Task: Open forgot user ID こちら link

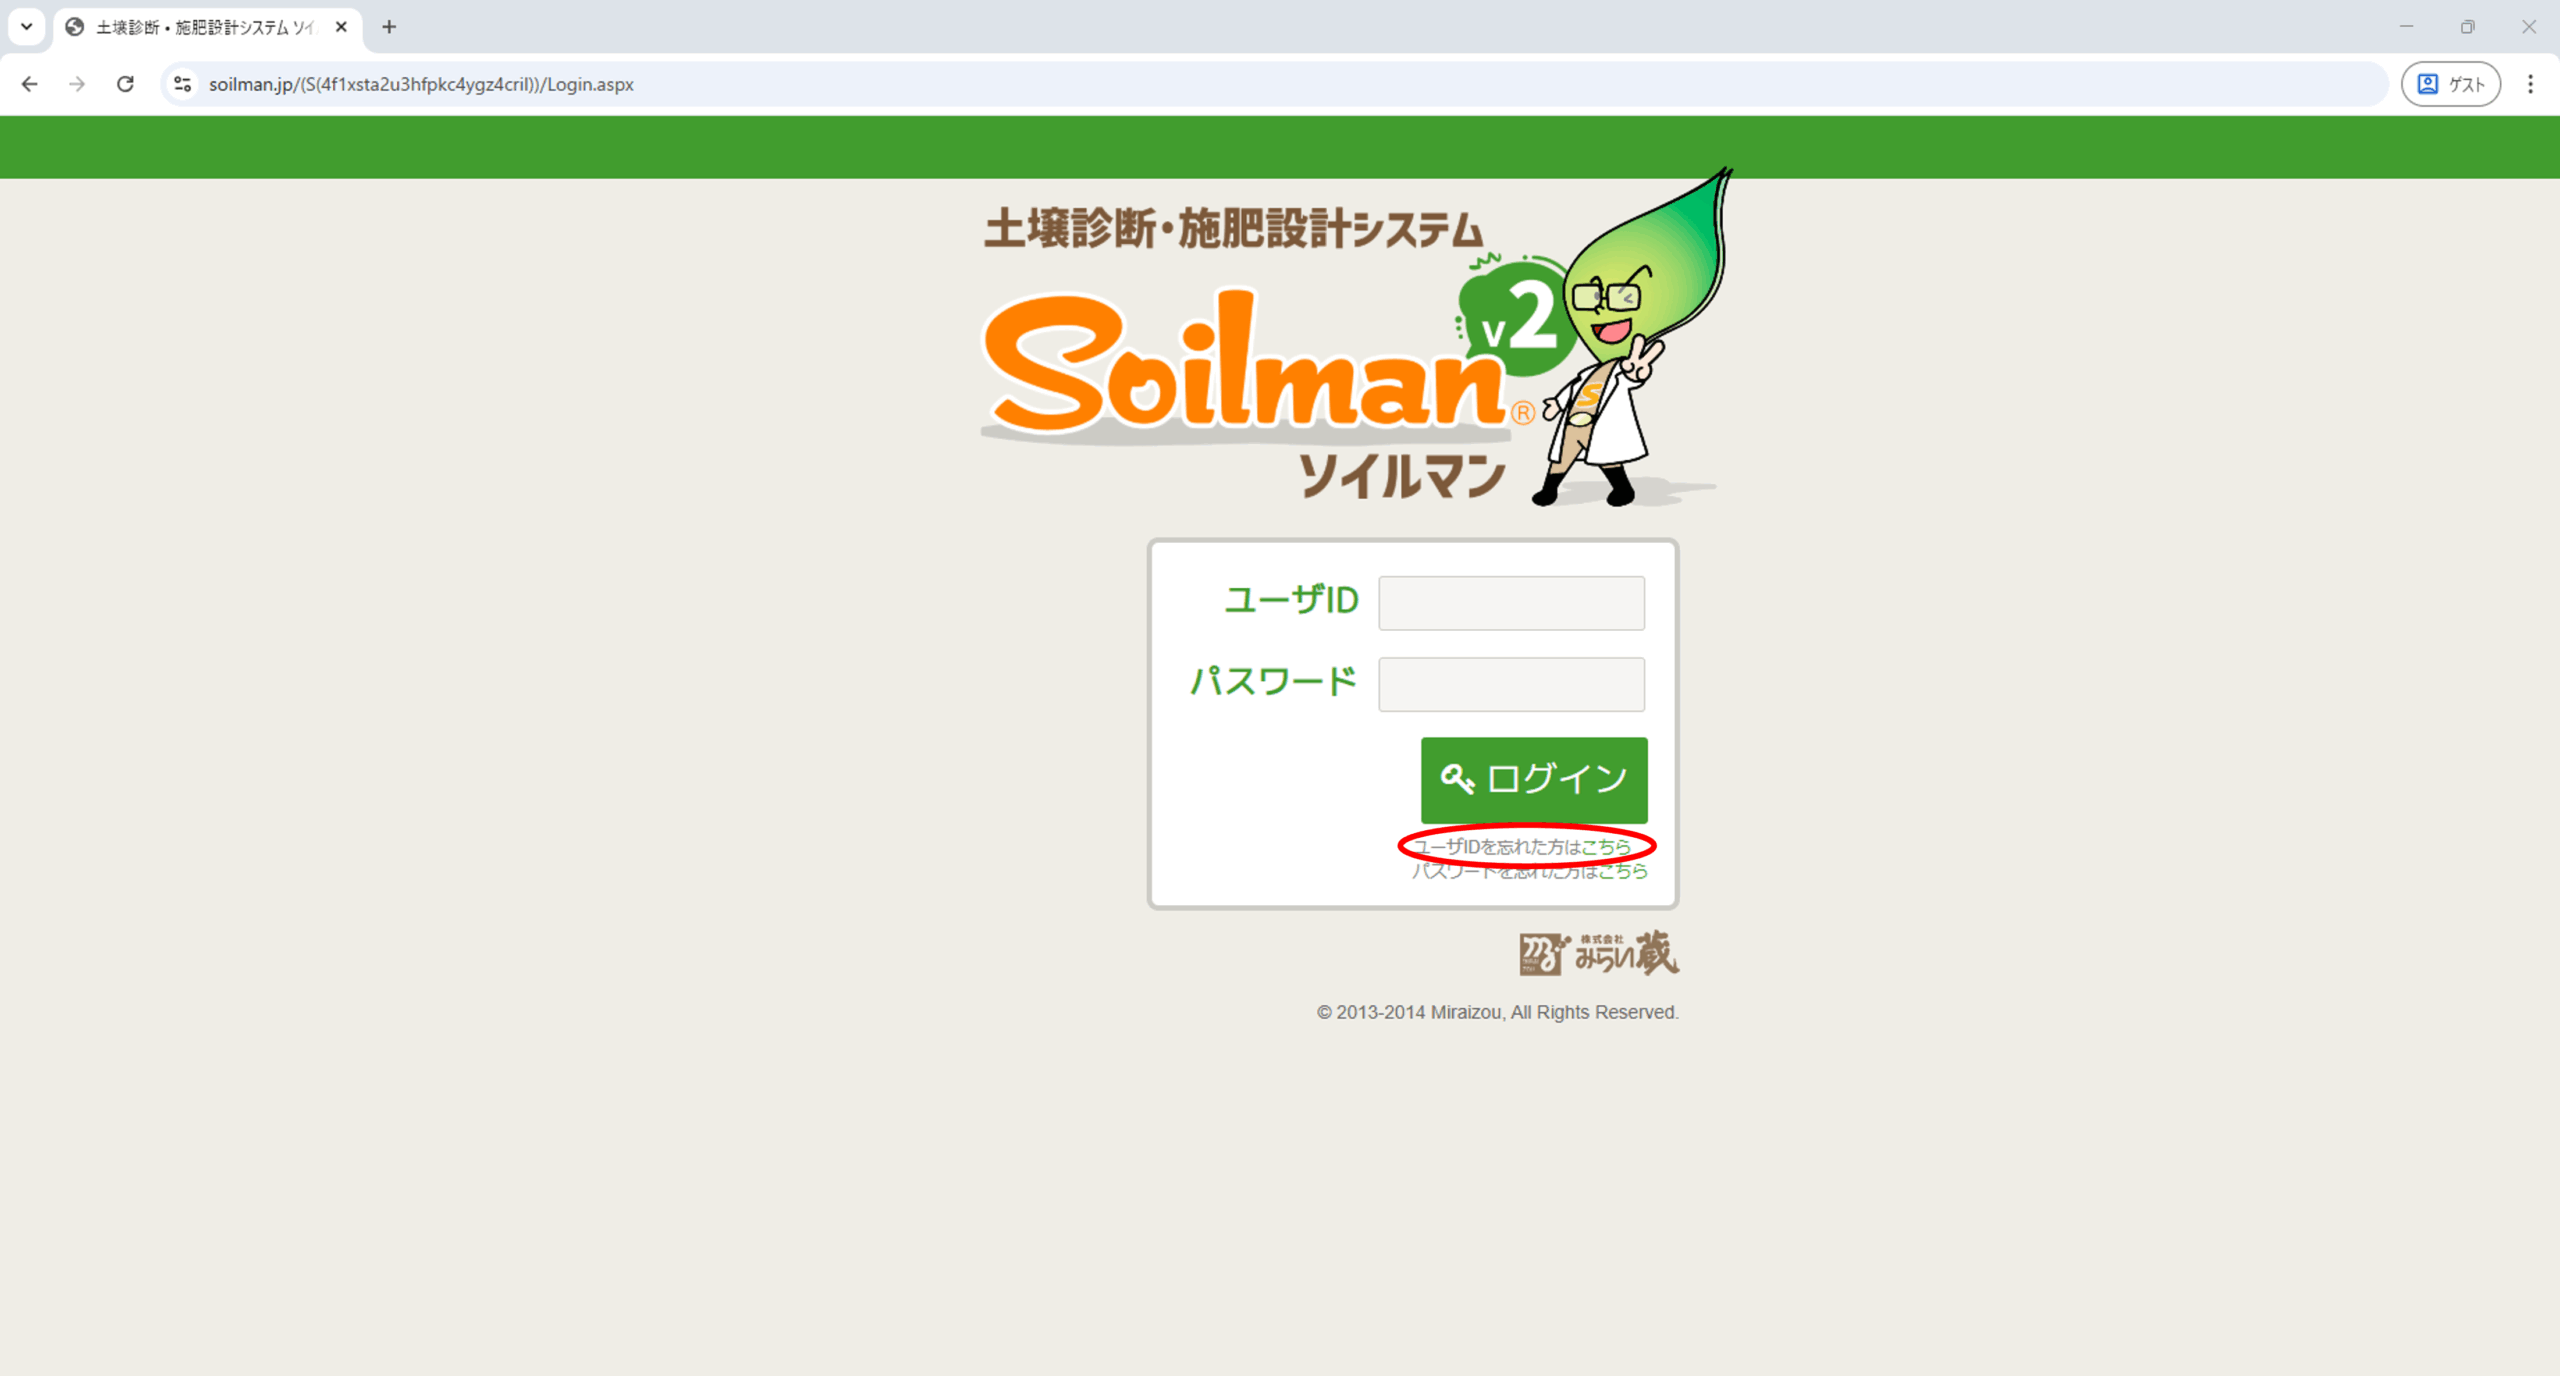Action: point(1606,847)
